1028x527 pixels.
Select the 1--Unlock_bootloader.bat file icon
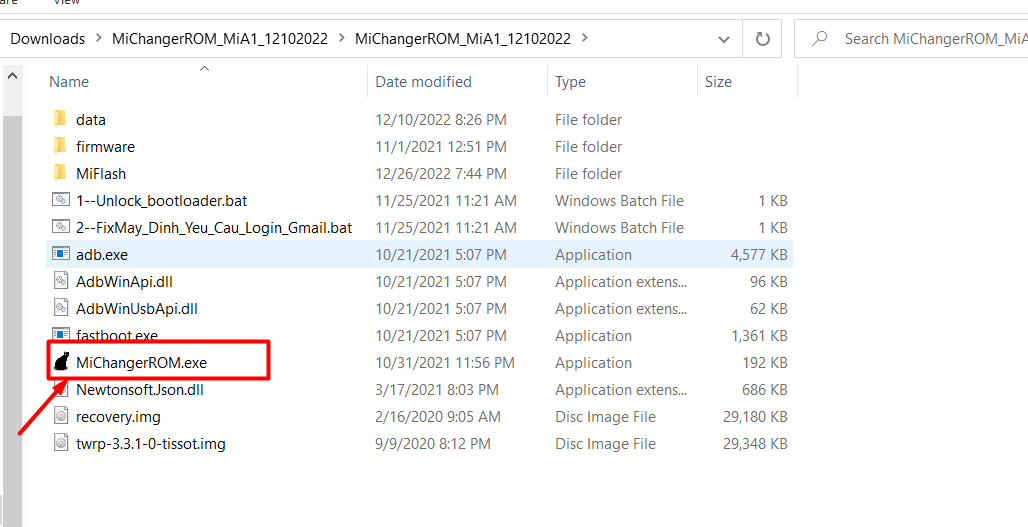61,200
